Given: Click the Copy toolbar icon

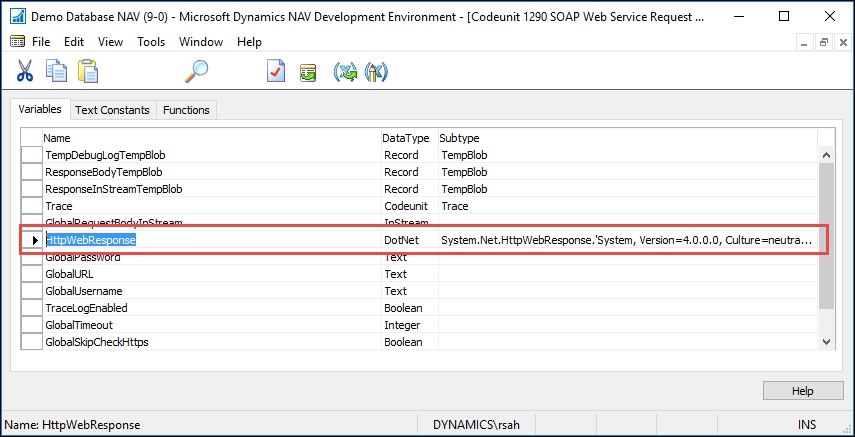Looking at the screenshot, I should pos(56,71).
